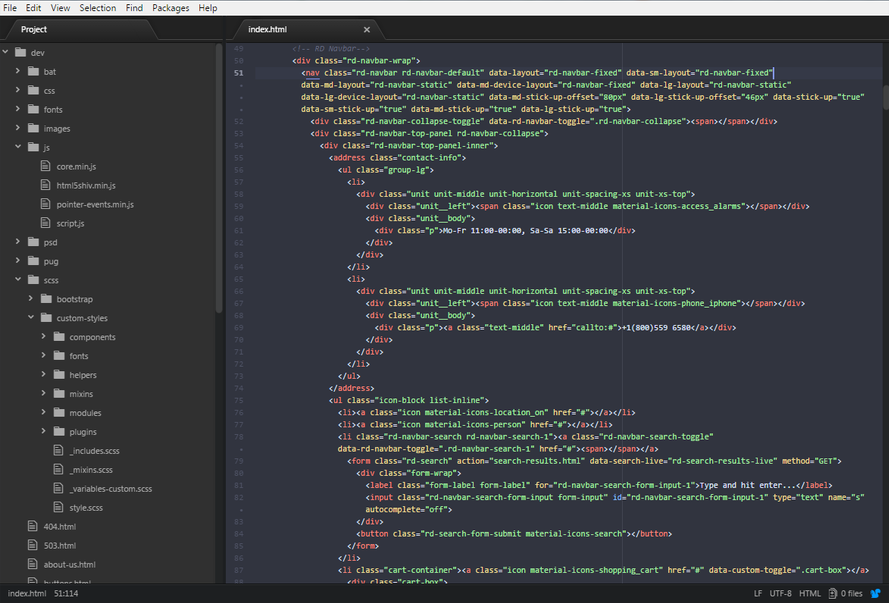Click the HTML grammar selector
Screen dimensions: 889x603
click(810, 594)
